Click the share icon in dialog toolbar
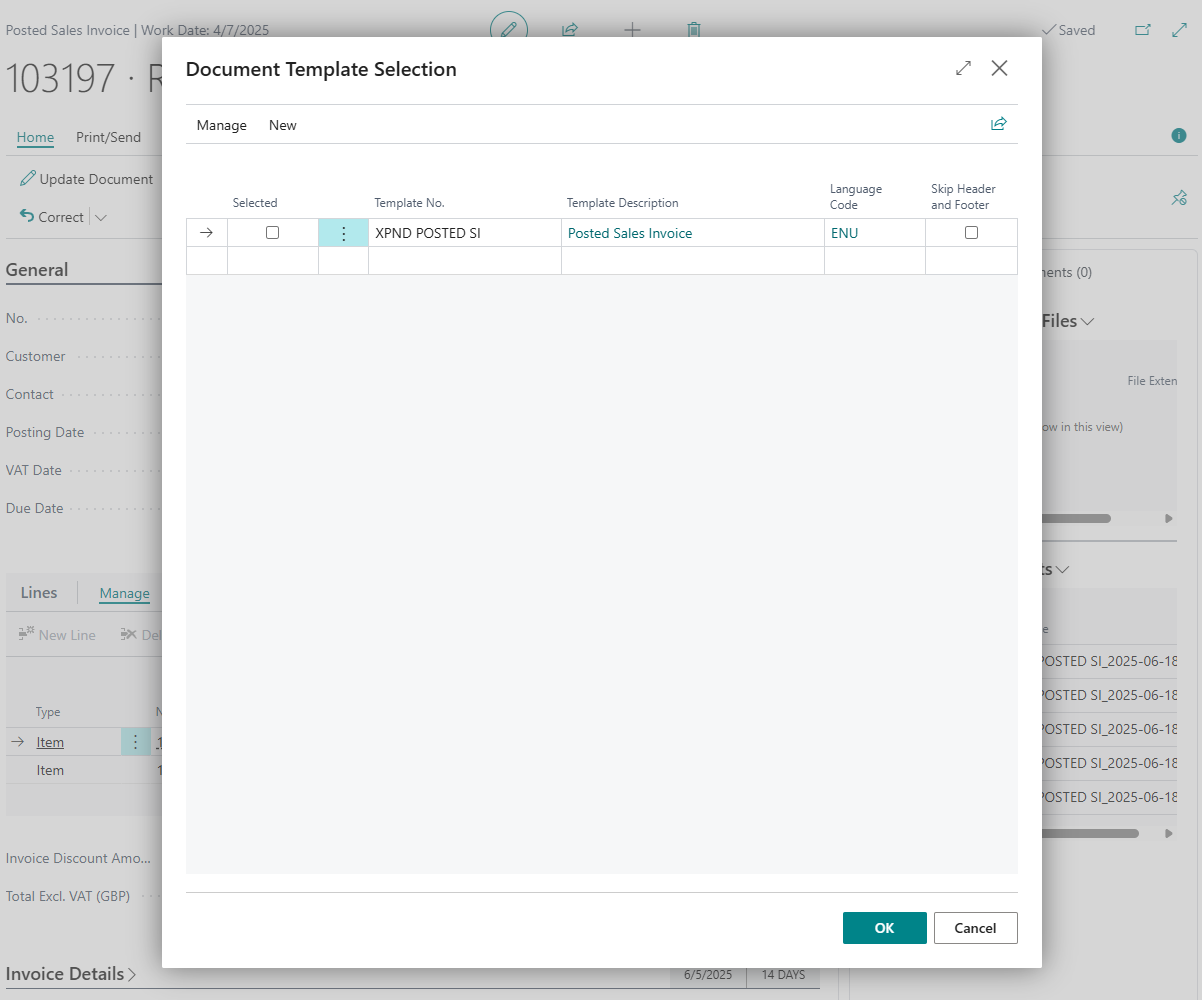 tap(998, 124)
